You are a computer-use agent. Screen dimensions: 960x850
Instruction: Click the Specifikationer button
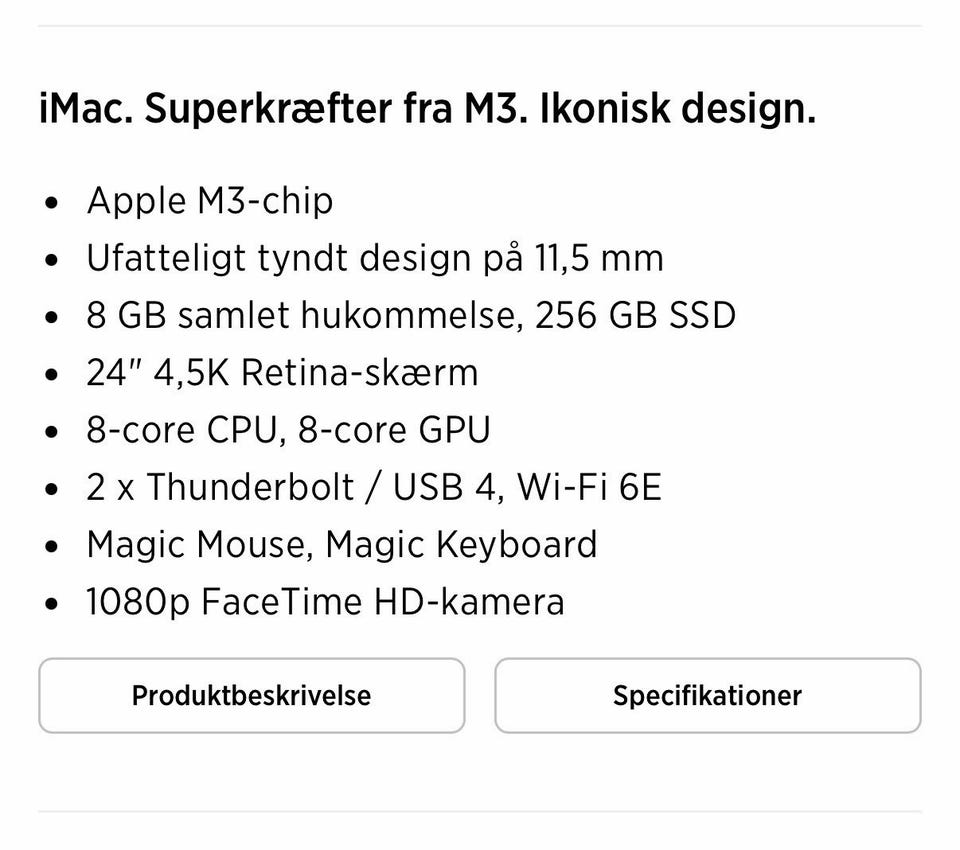[x=707, y=695]
